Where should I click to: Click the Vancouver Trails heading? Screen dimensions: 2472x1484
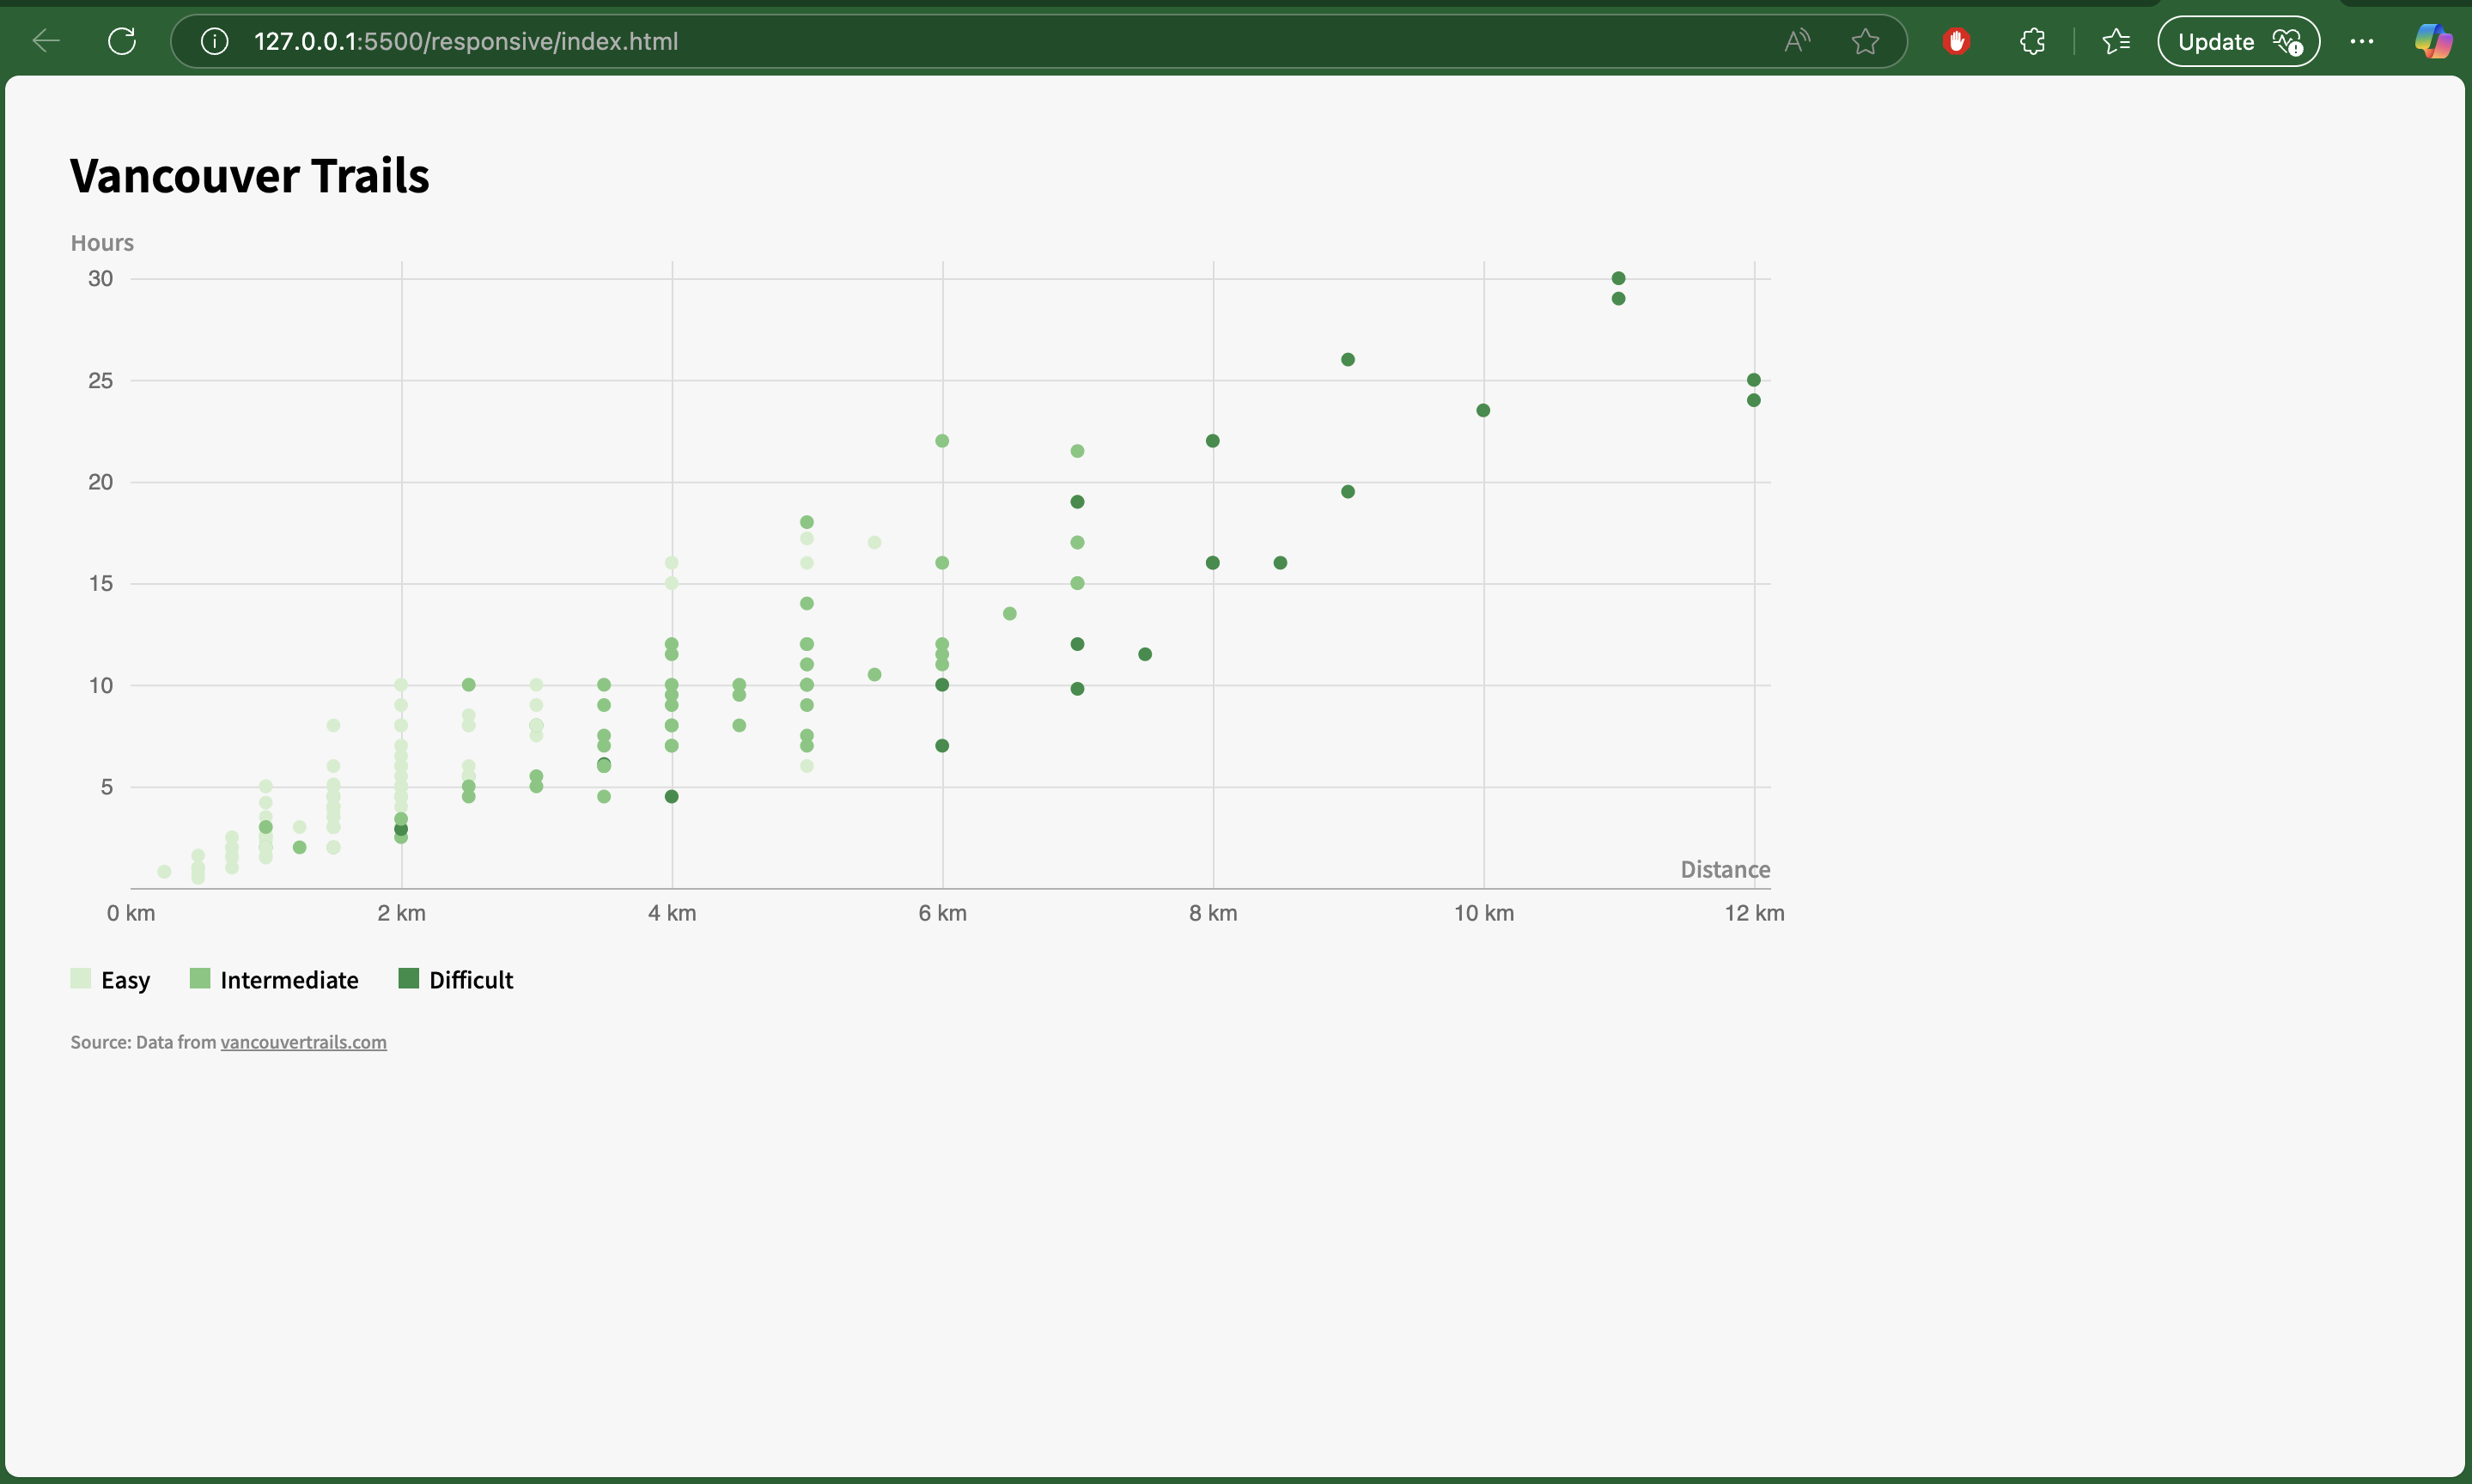click(250, 176)
